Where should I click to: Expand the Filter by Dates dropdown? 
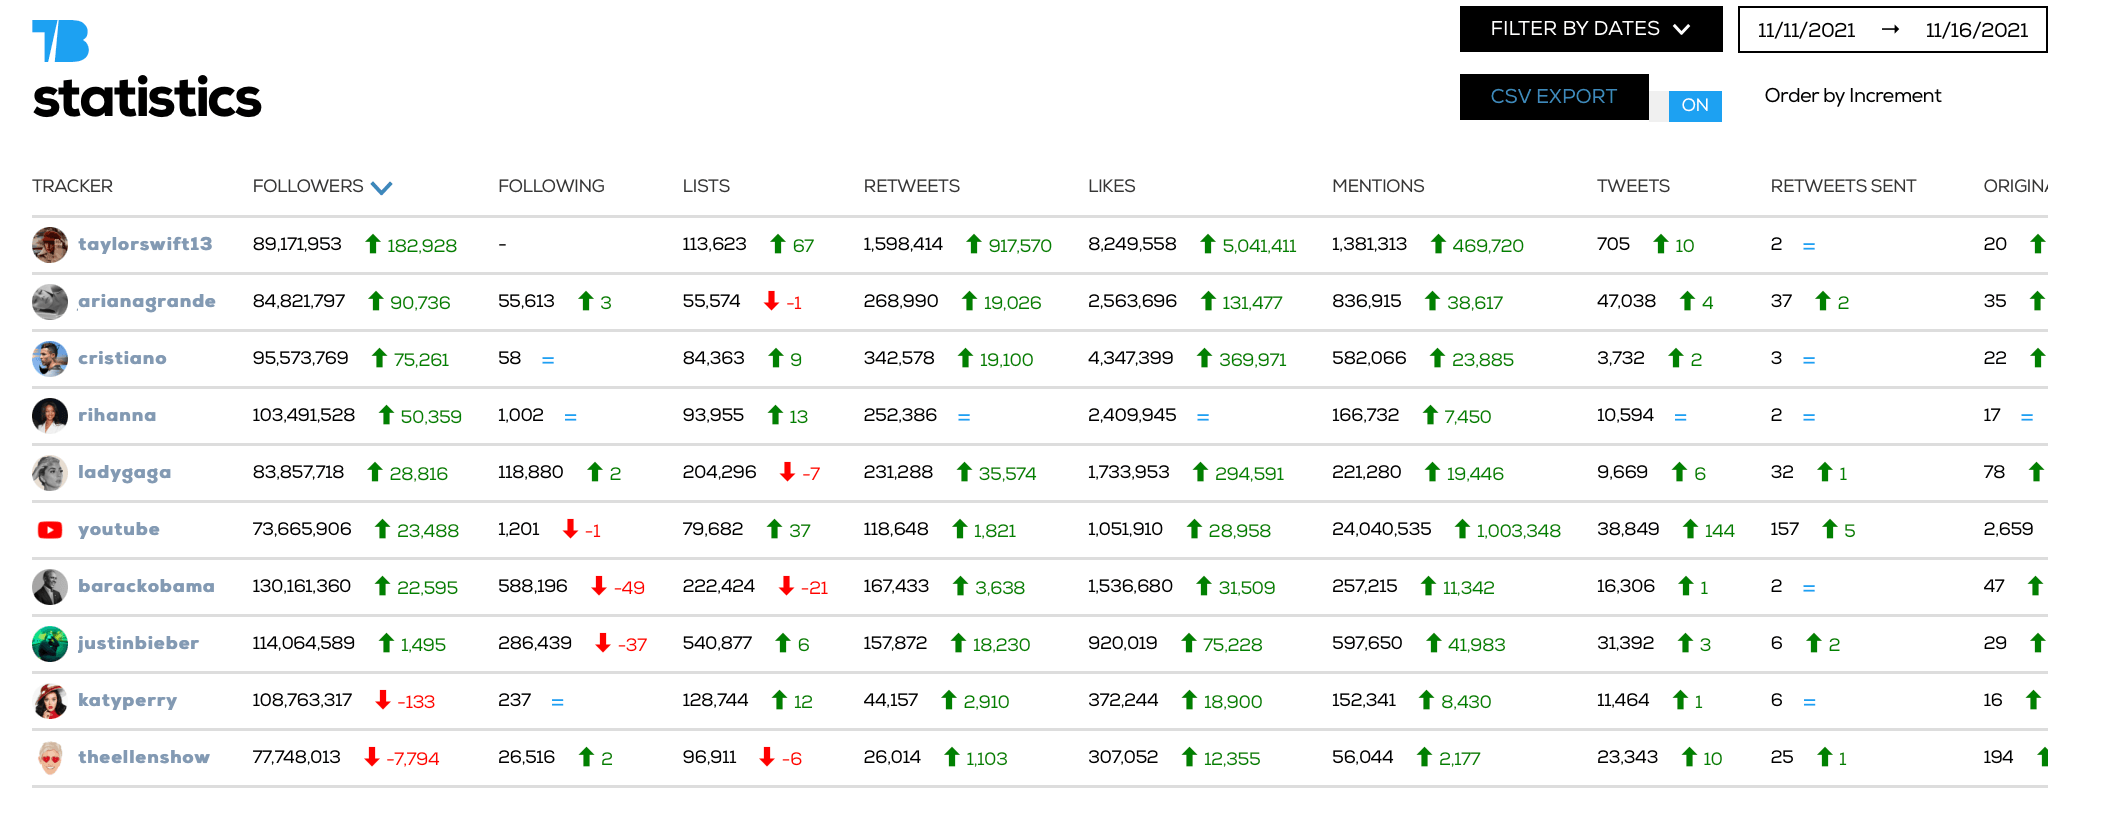[1591, 29]
